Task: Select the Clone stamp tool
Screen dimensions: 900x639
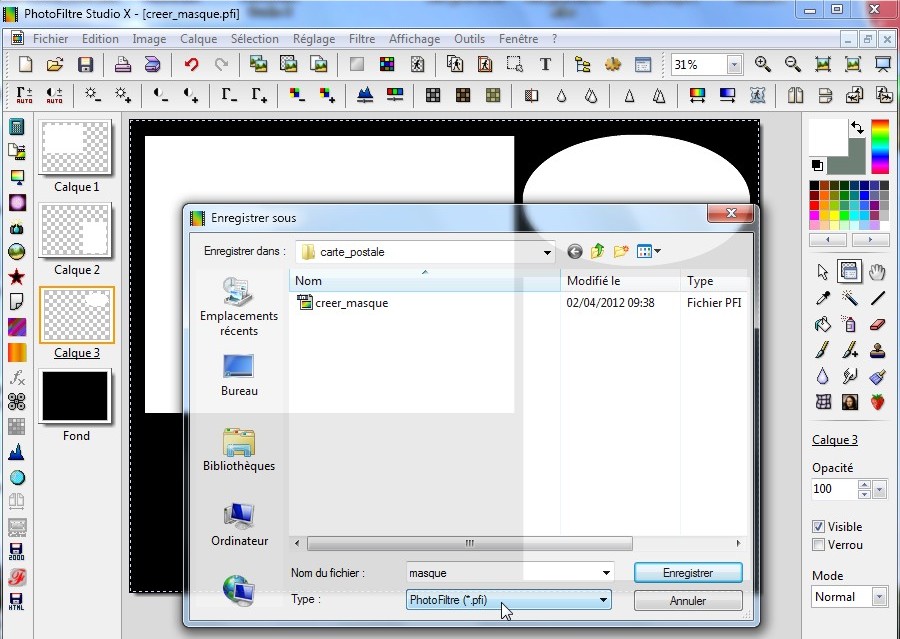Action: pos(877,350)
